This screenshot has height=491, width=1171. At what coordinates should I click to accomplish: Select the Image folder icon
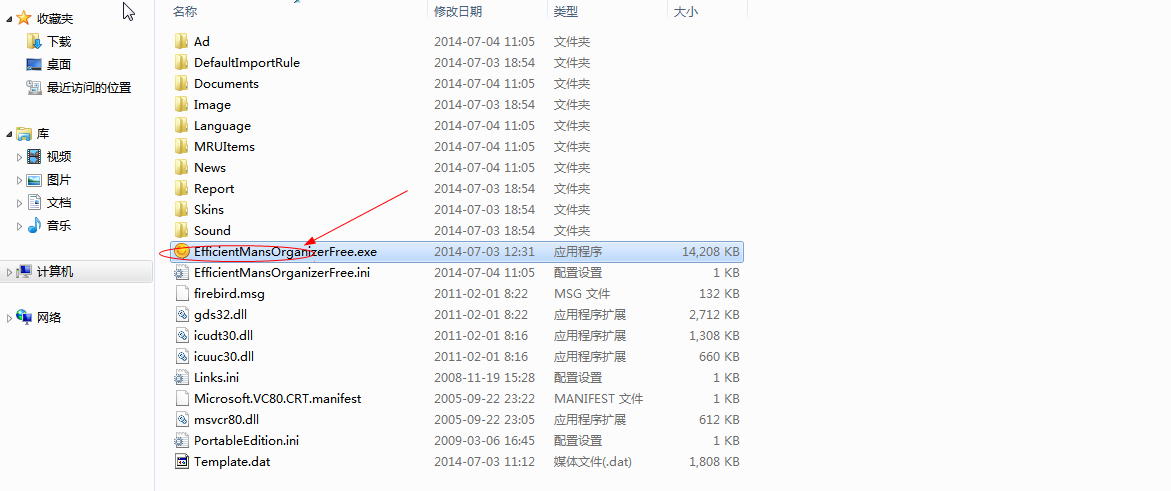[x=181, y=104]
